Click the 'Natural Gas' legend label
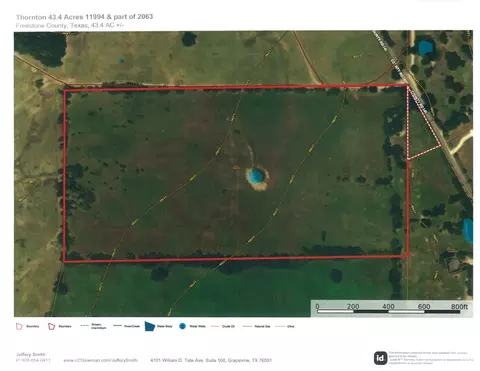The height and width of the screenshot is (371, 480). (x=262, y=326)
